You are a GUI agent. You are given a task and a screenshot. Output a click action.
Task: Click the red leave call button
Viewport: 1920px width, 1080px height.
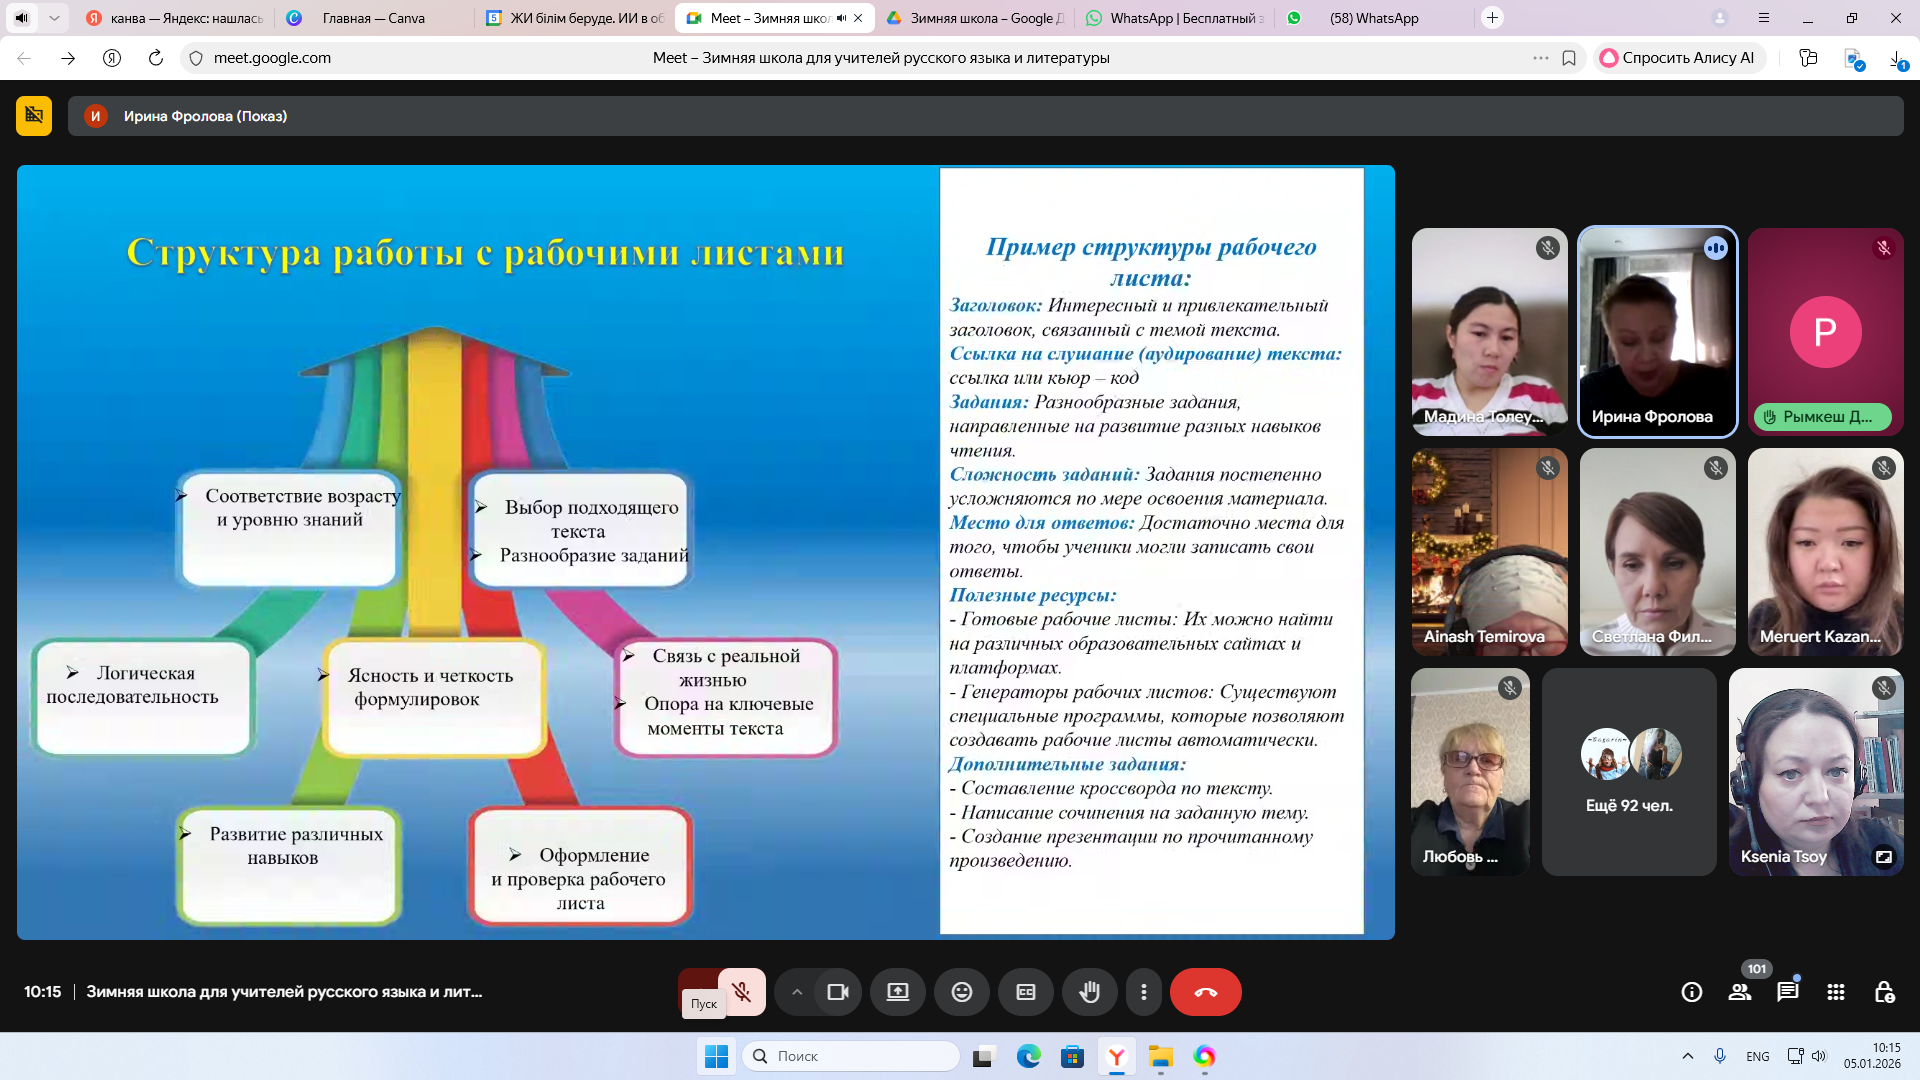1205,992
